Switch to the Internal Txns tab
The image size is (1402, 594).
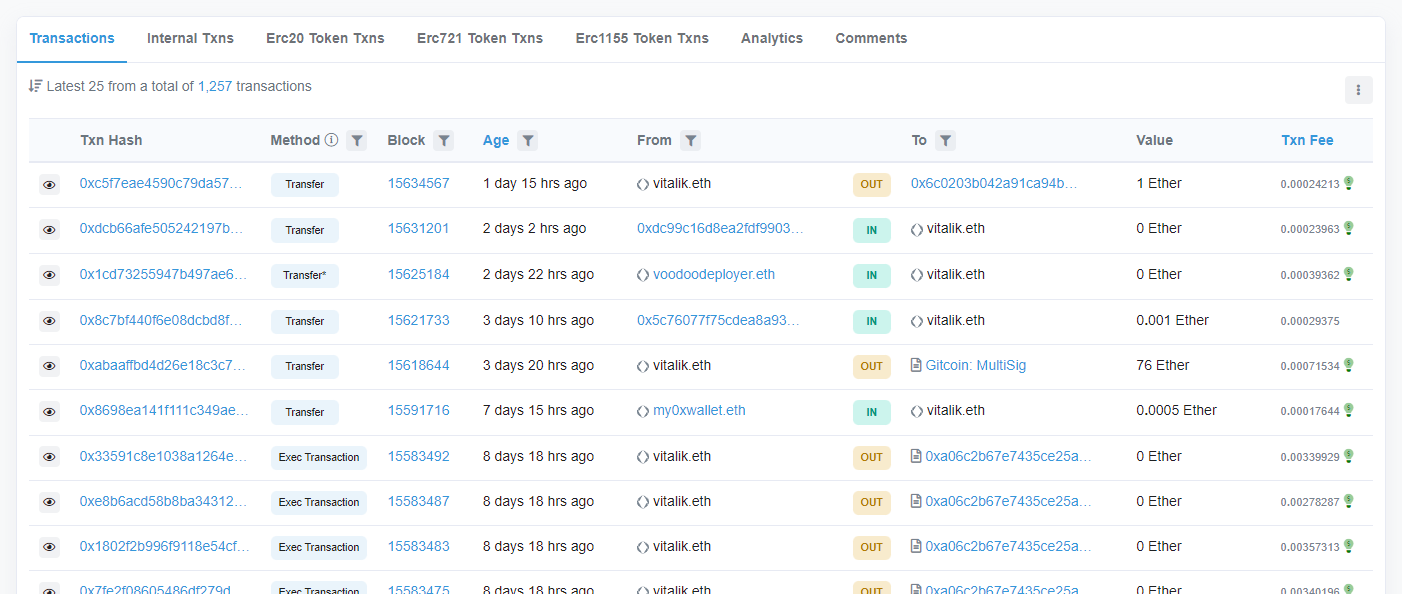(190, 38)
